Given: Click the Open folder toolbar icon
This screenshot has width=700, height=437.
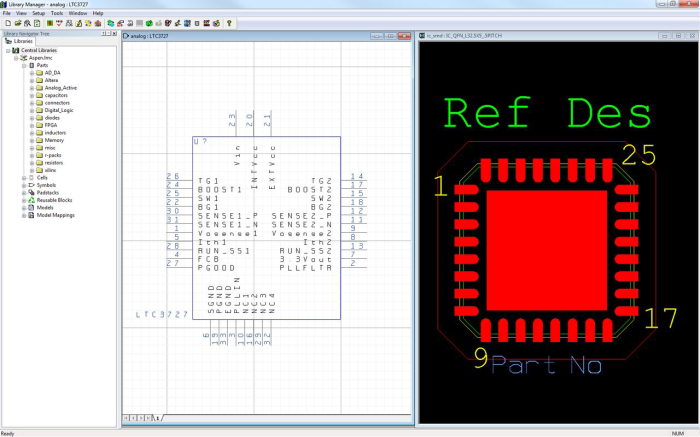Looking at the screenshot, I should tap(18, 23).
